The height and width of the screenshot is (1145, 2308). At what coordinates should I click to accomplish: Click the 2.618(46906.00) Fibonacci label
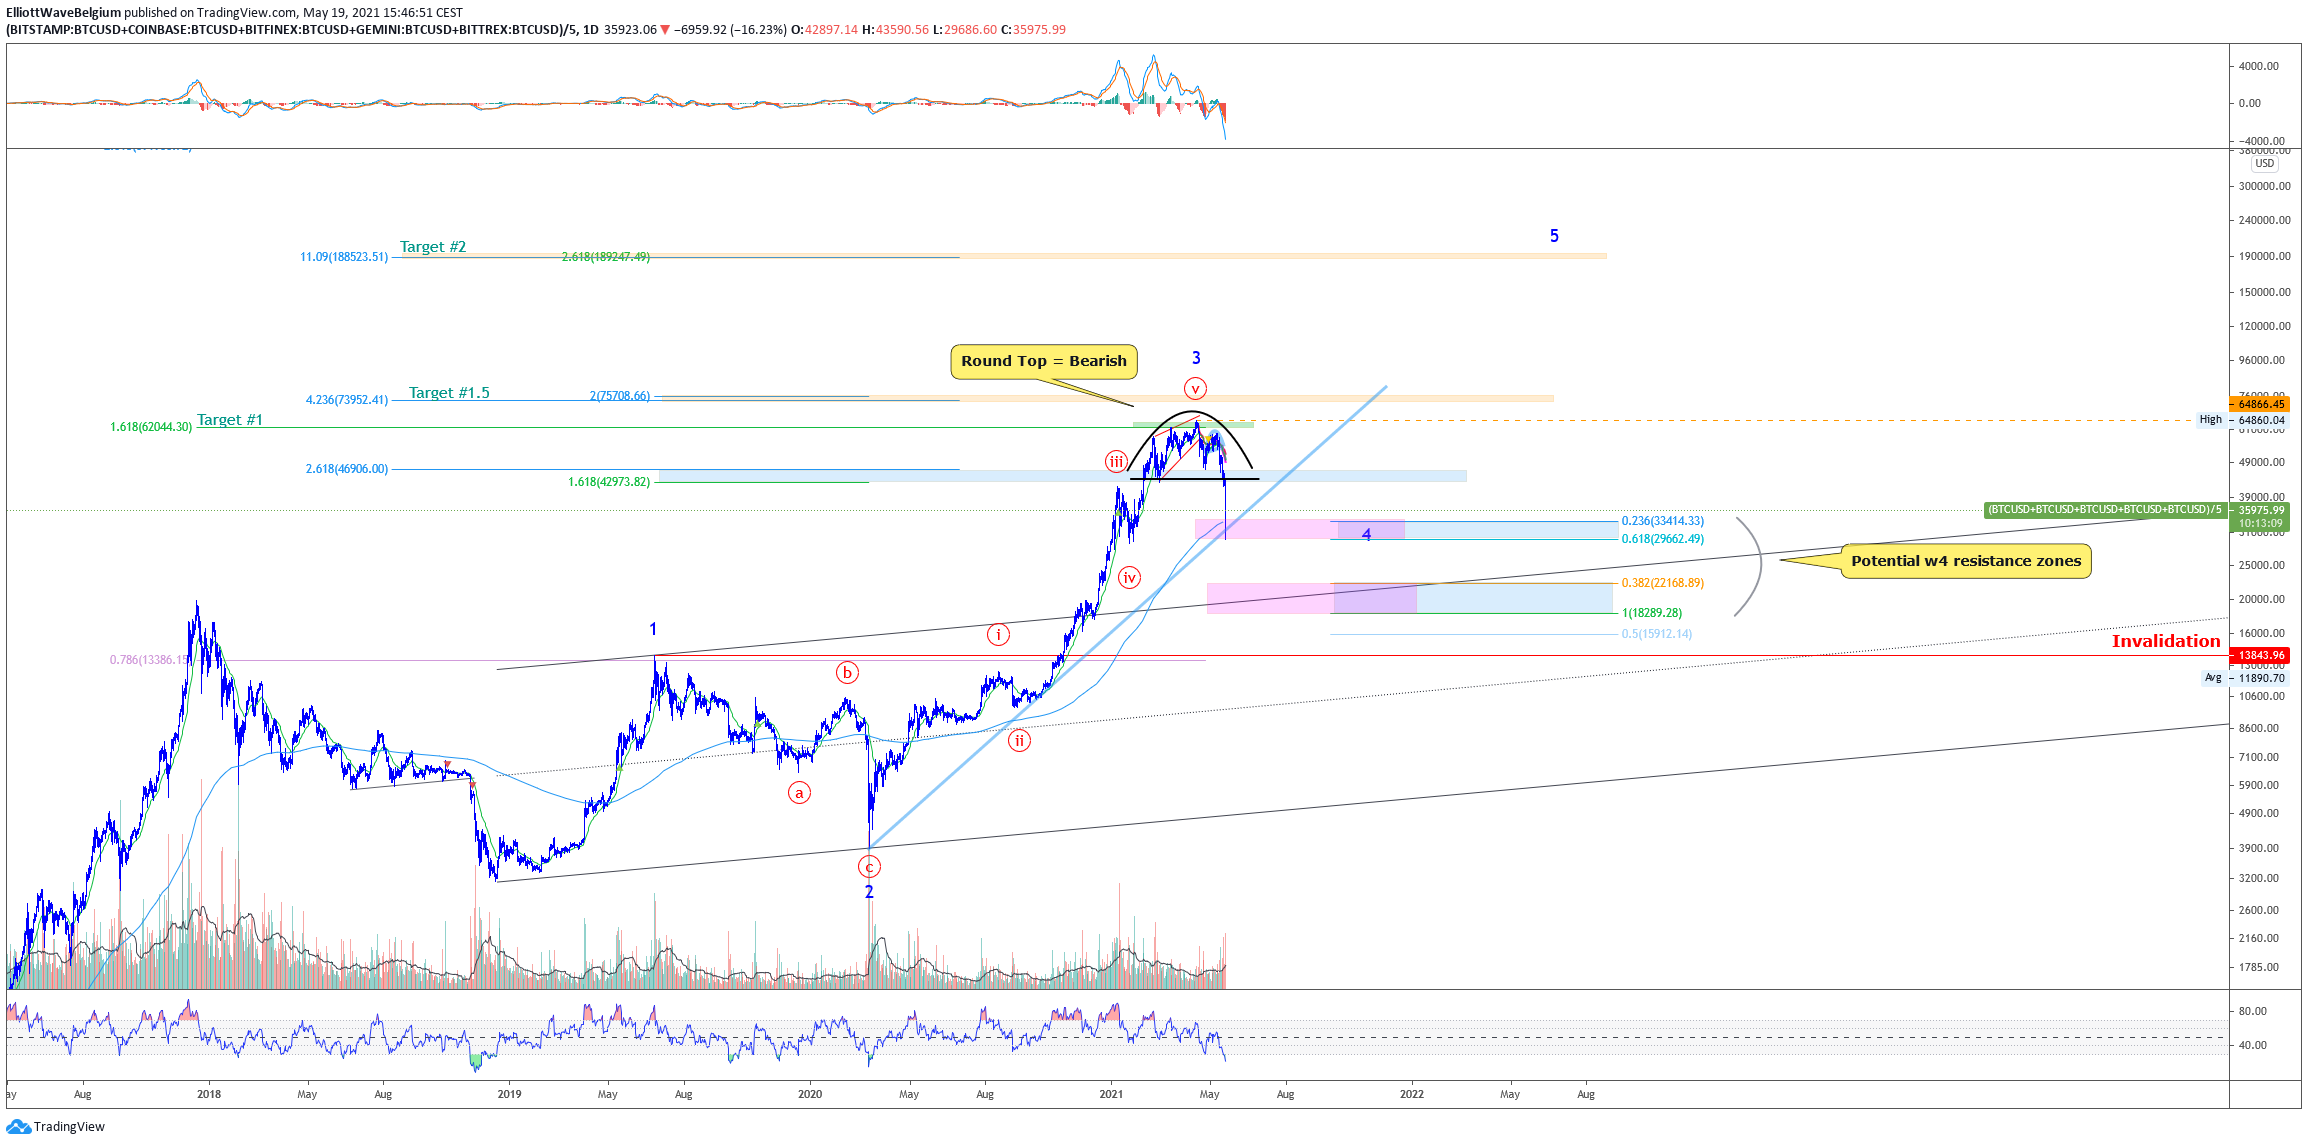[347, 469]
